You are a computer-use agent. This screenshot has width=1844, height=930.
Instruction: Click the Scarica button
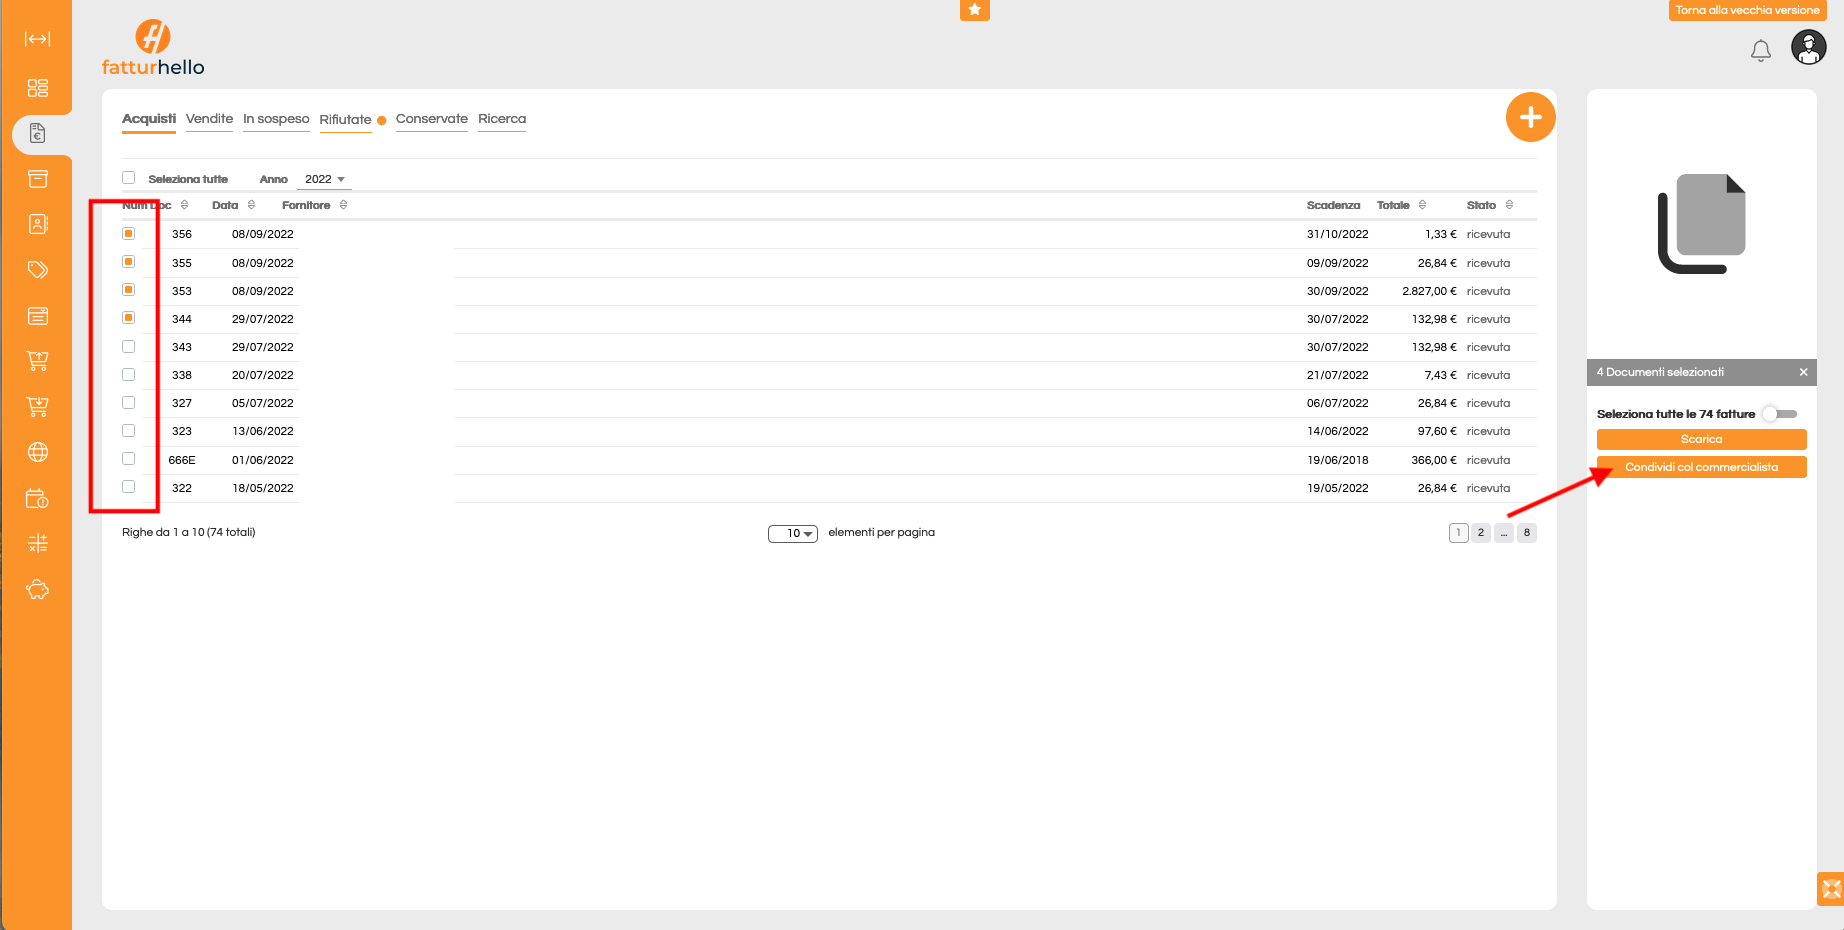tap(1701, 439)
